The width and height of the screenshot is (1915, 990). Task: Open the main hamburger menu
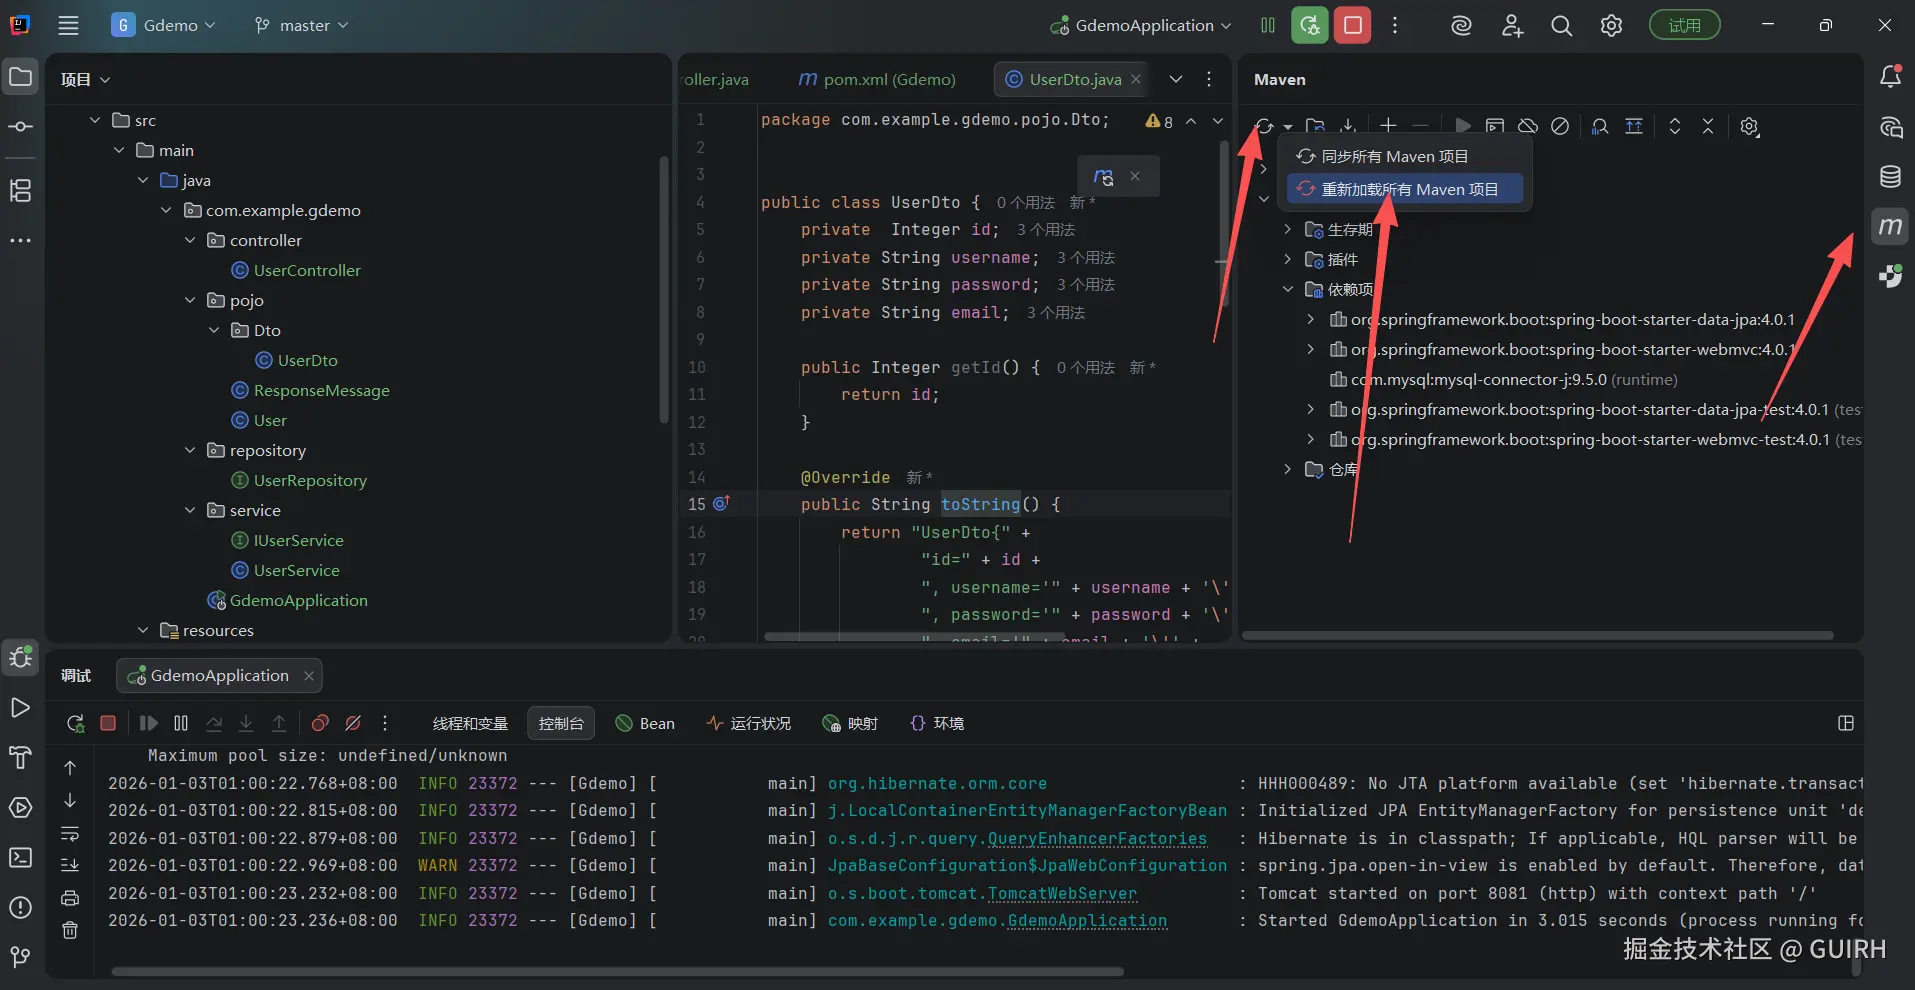pos(68,26)
